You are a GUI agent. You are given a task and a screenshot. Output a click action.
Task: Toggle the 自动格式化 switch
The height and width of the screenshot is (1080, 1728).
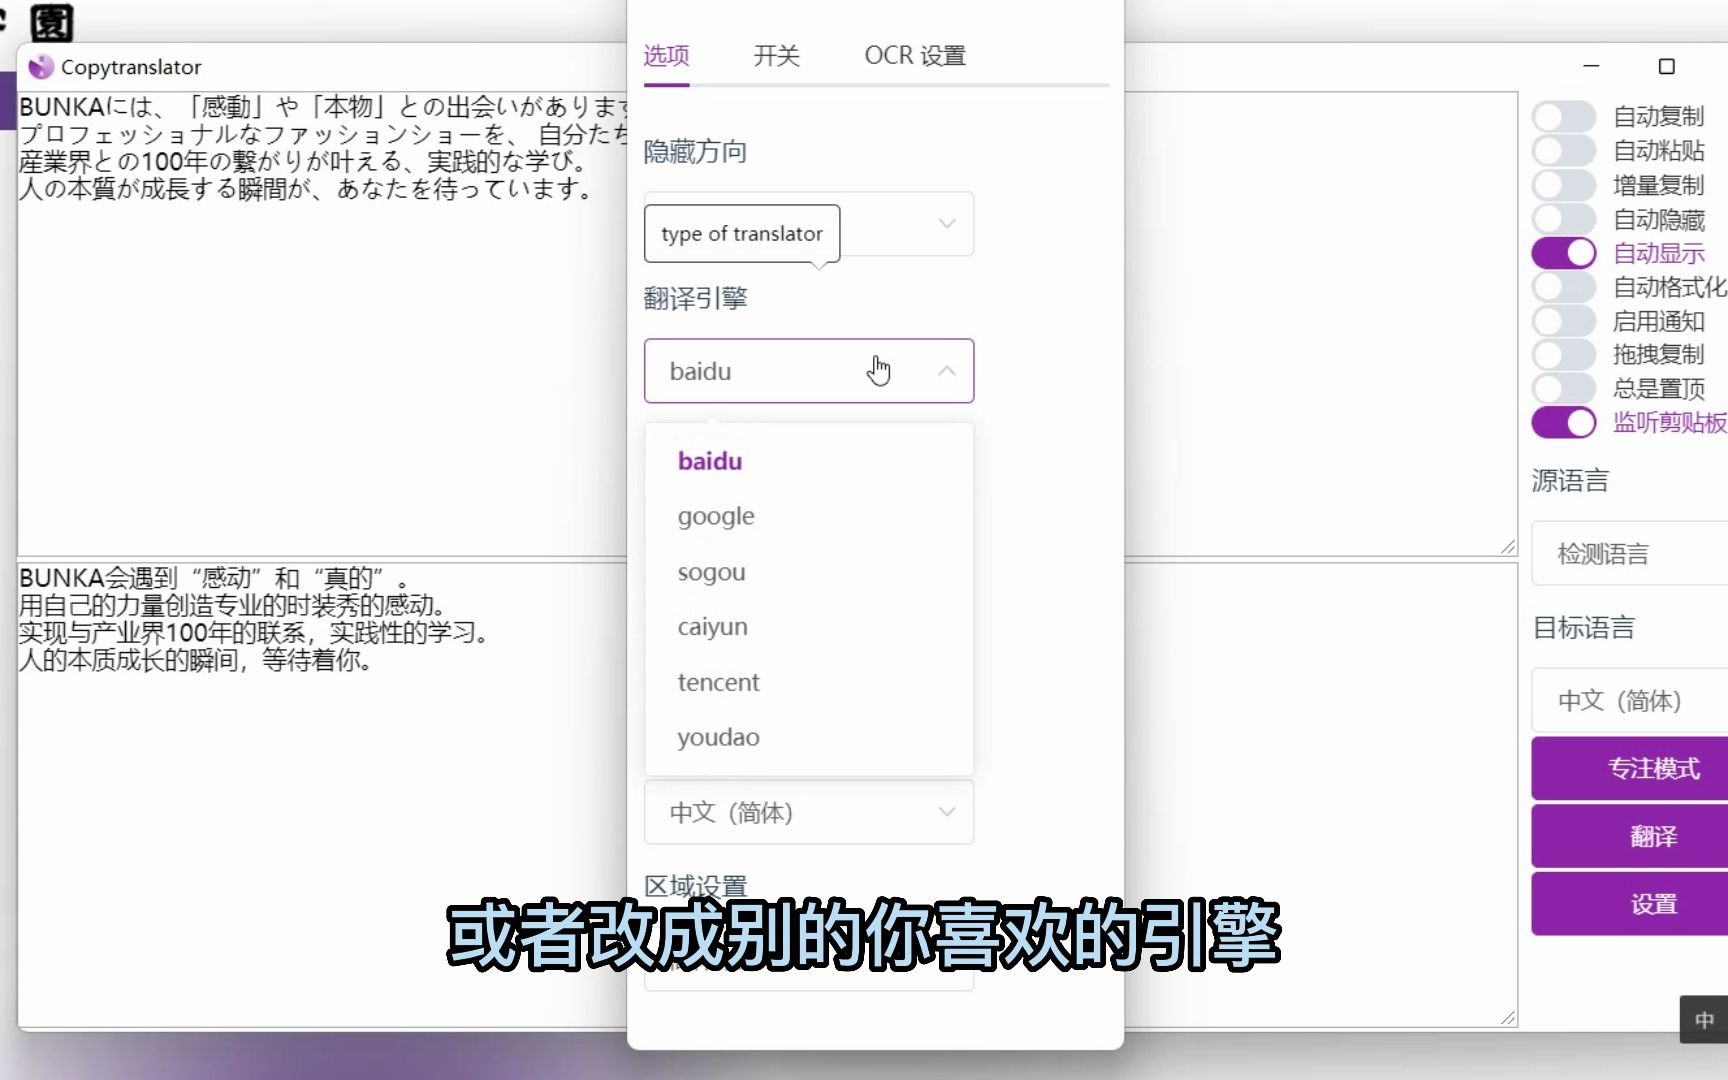point(1564,287)
